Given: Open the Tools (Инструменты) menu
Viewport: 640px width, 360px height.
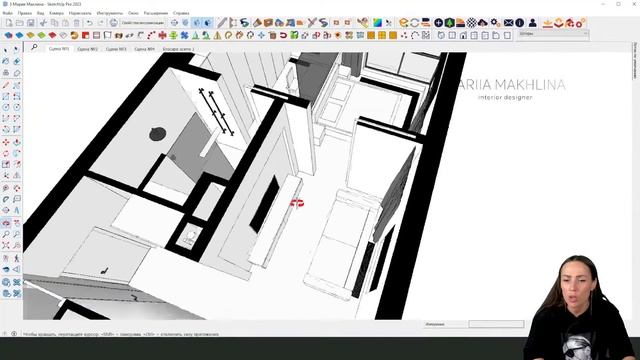Looking at the screenshot, I should tap(109, 13).
